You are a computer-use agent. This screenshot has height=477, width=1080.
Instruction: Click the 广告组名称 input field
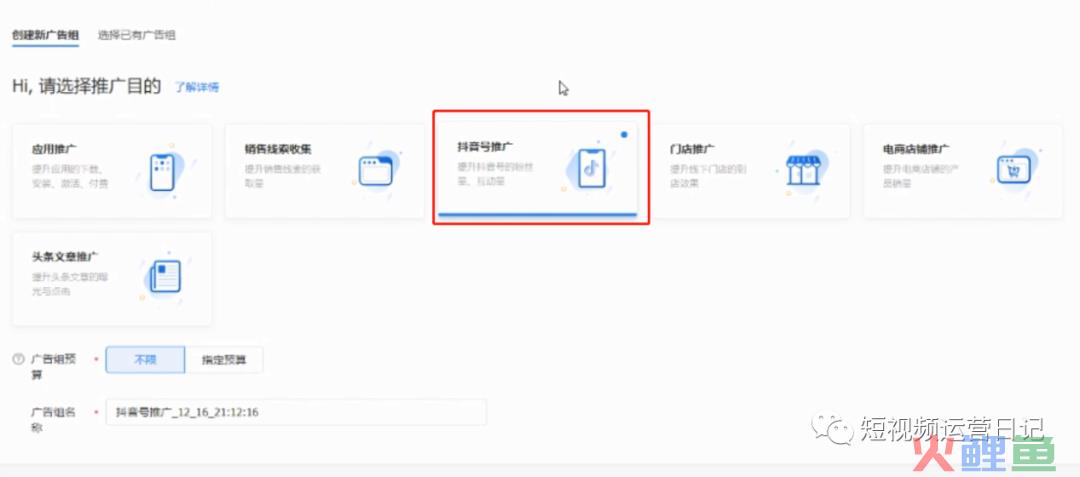pos(296,412)
